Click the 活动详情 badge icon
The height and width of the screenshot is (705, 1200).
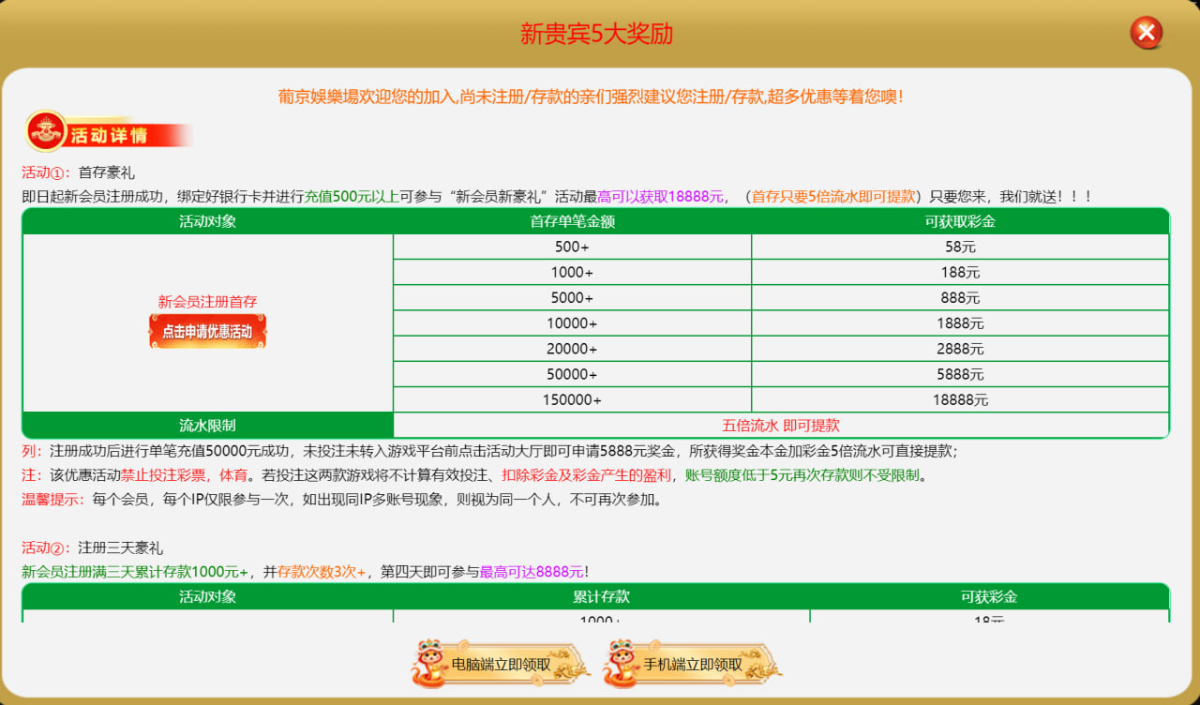pos(45,130)
